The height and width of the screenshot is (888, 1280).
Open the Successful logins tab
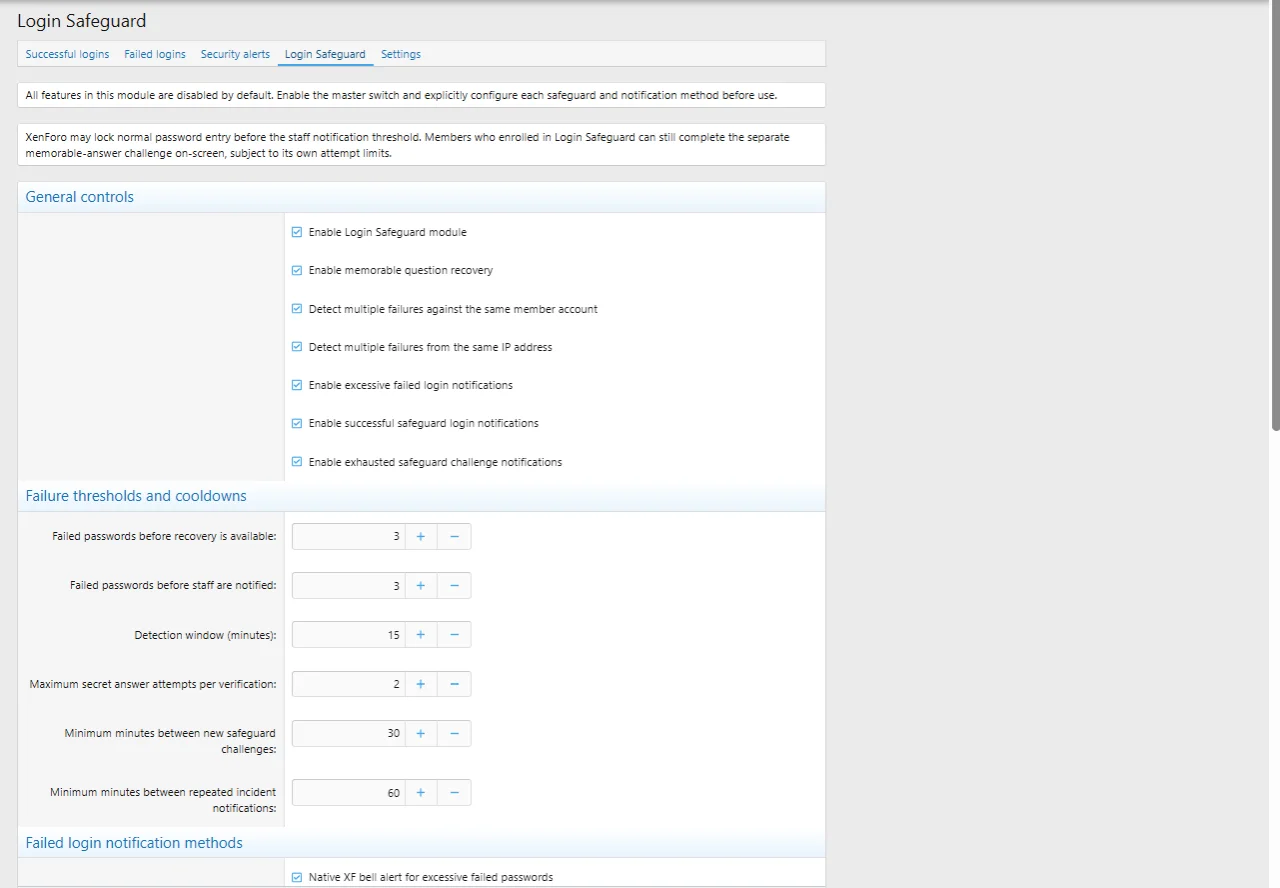tap(67, 54)
